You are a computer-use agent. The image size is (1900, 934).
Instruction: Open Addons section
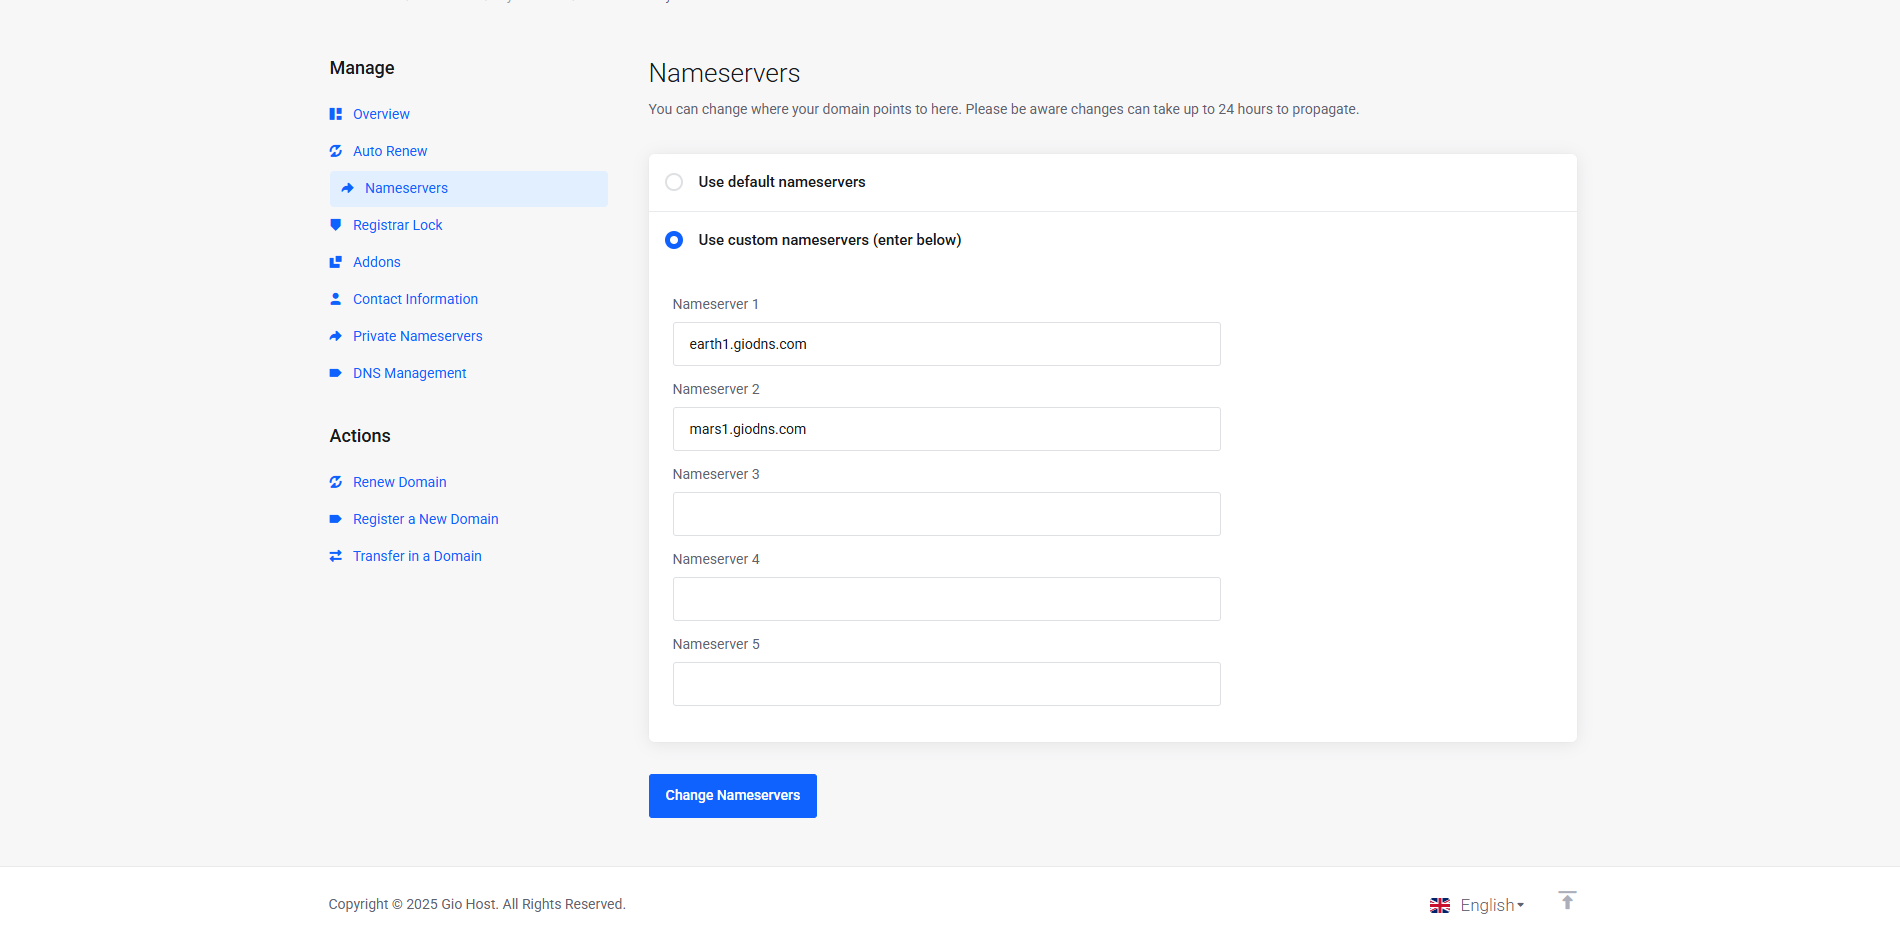(376, 262)
